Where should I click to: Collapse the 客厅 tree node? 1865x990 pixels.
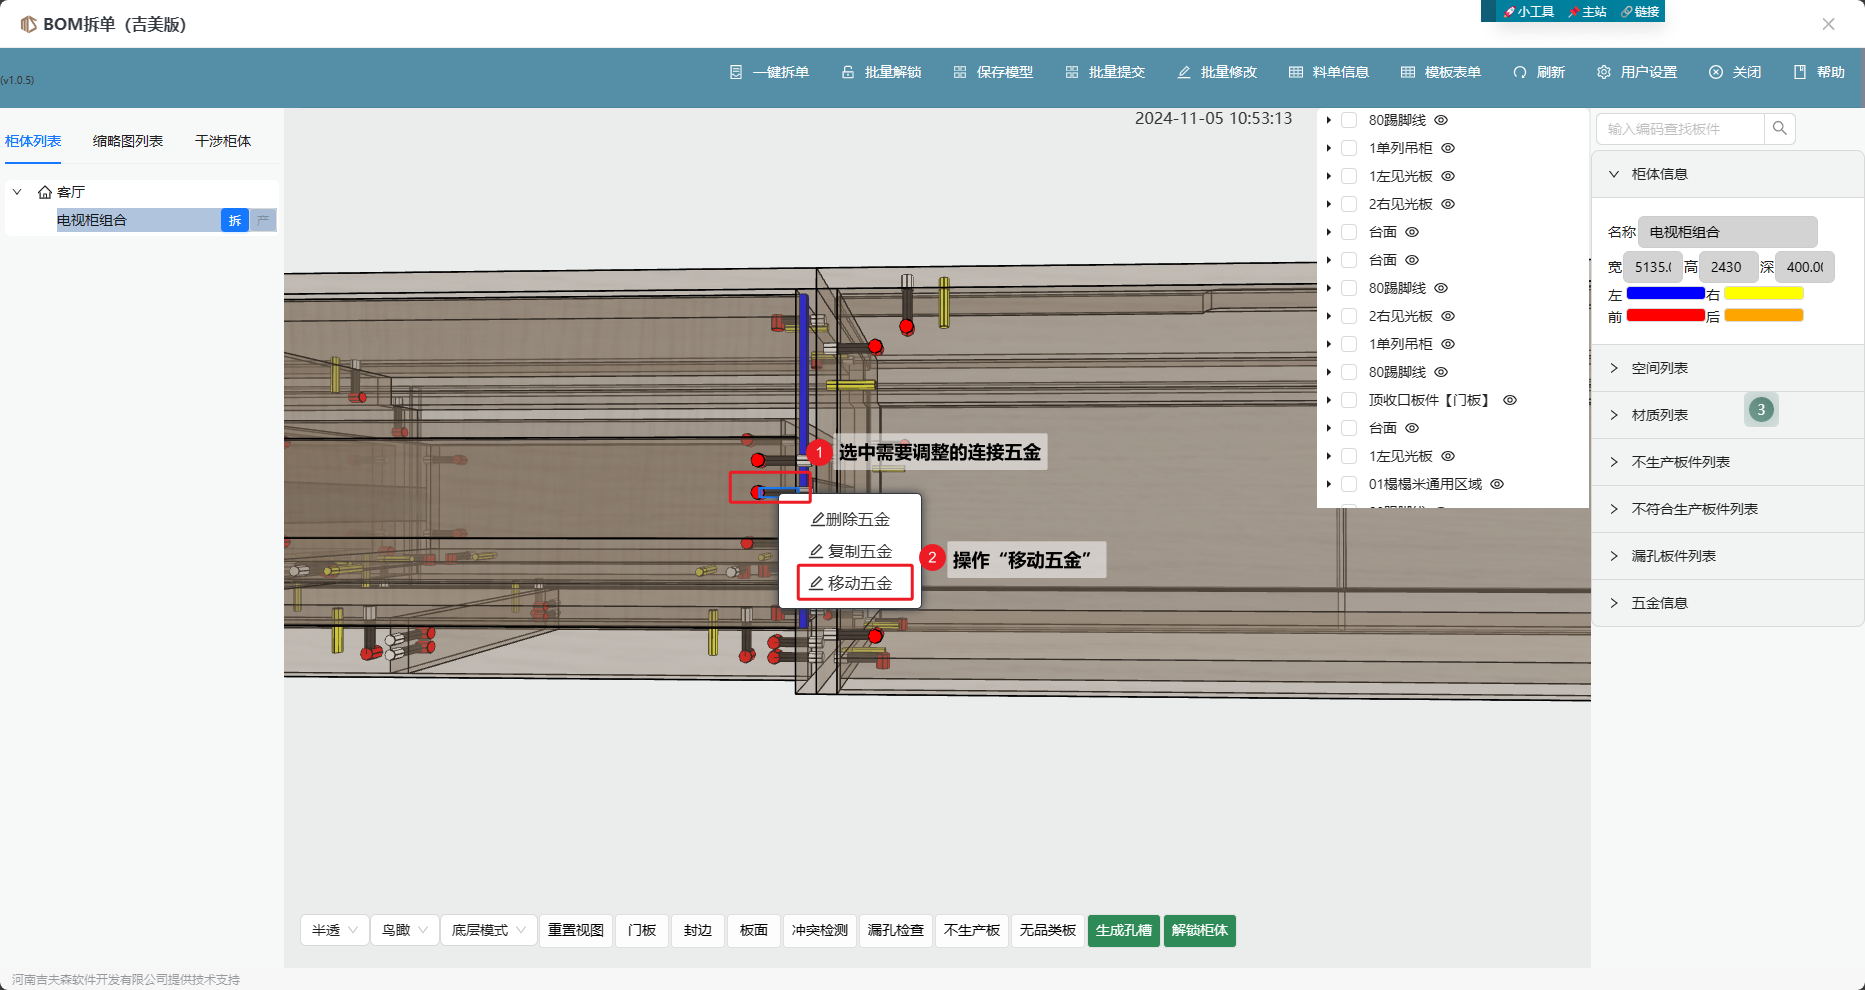point(17,192)
